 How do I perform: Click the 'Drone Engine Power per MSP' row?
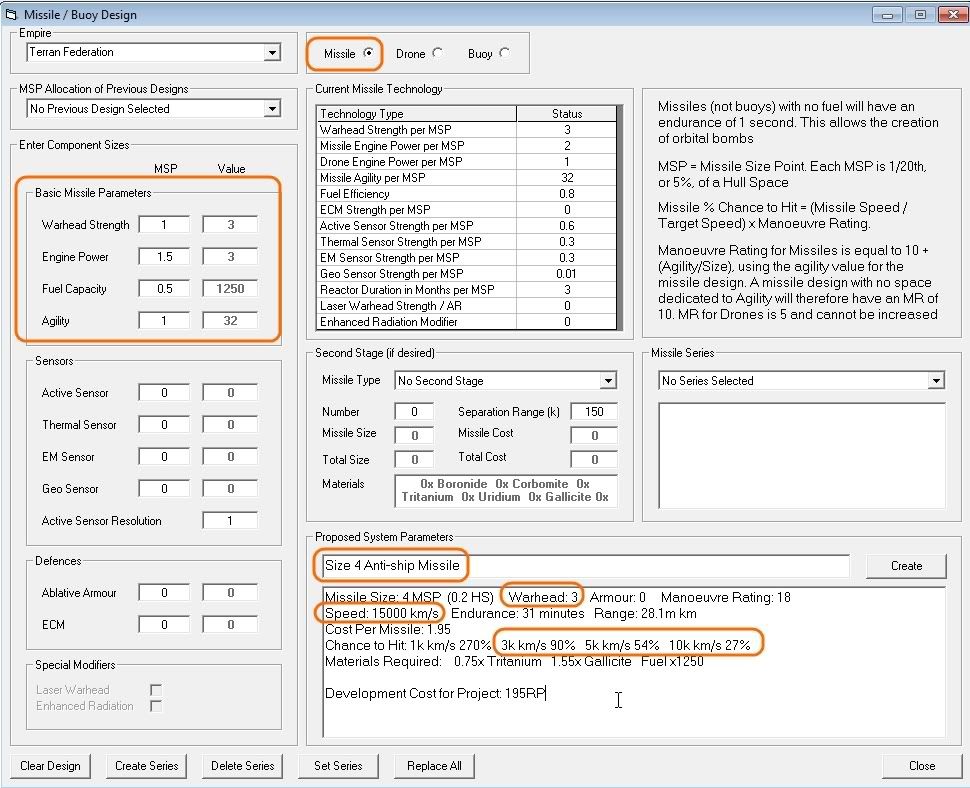pos(467,162)
